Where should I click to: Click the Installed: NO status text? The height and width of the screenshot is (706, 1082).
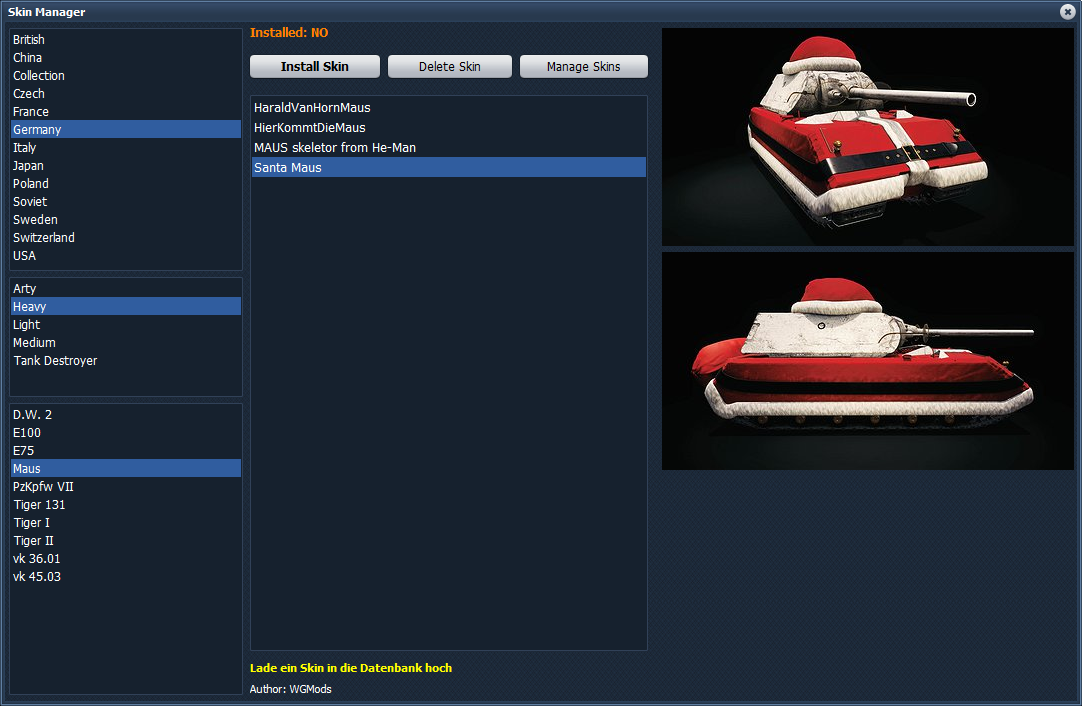[x=289, y=32]
